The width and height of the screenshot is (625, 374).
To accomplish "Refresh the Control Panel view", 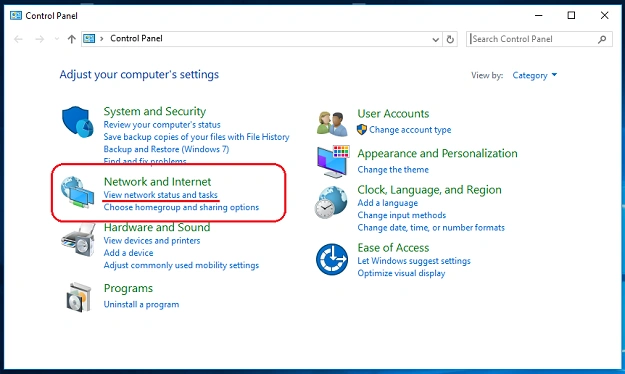I will [x=450, y=39].
